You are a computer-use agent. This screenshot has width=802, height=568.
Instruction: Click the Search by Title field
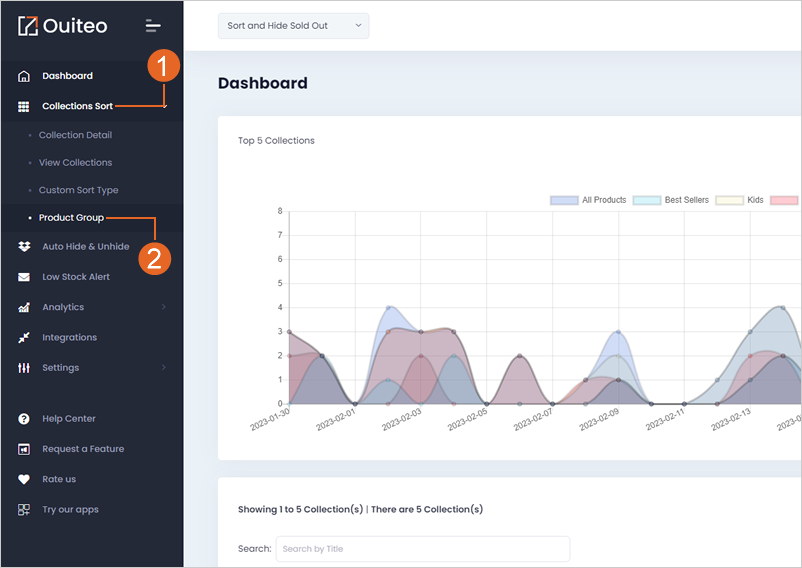click(x=422, y=549)
